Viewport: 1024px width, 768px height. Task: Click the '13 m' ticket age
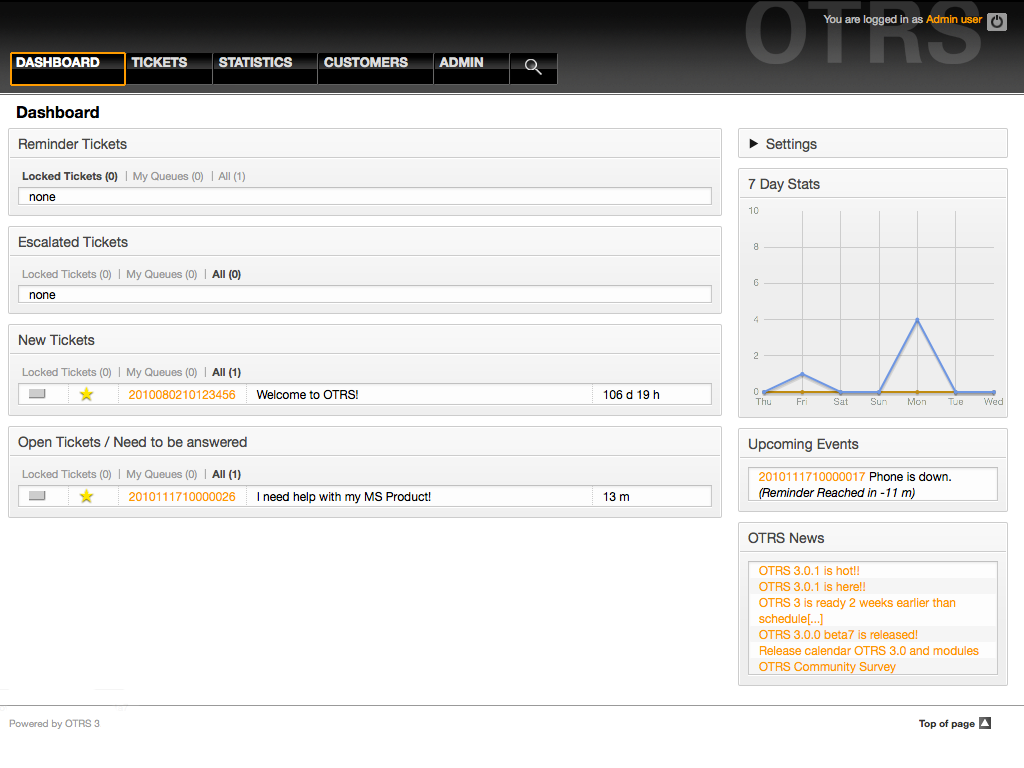(x=616, y=496)
